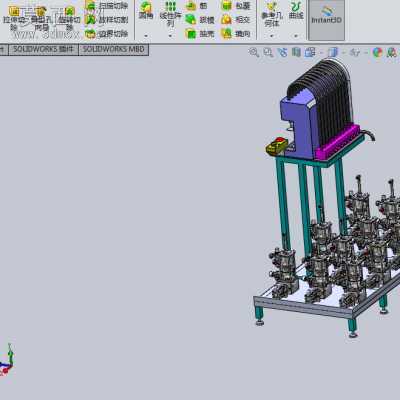Click the Previous View icon
Screen dimensions: 400x400
(282, 52)
